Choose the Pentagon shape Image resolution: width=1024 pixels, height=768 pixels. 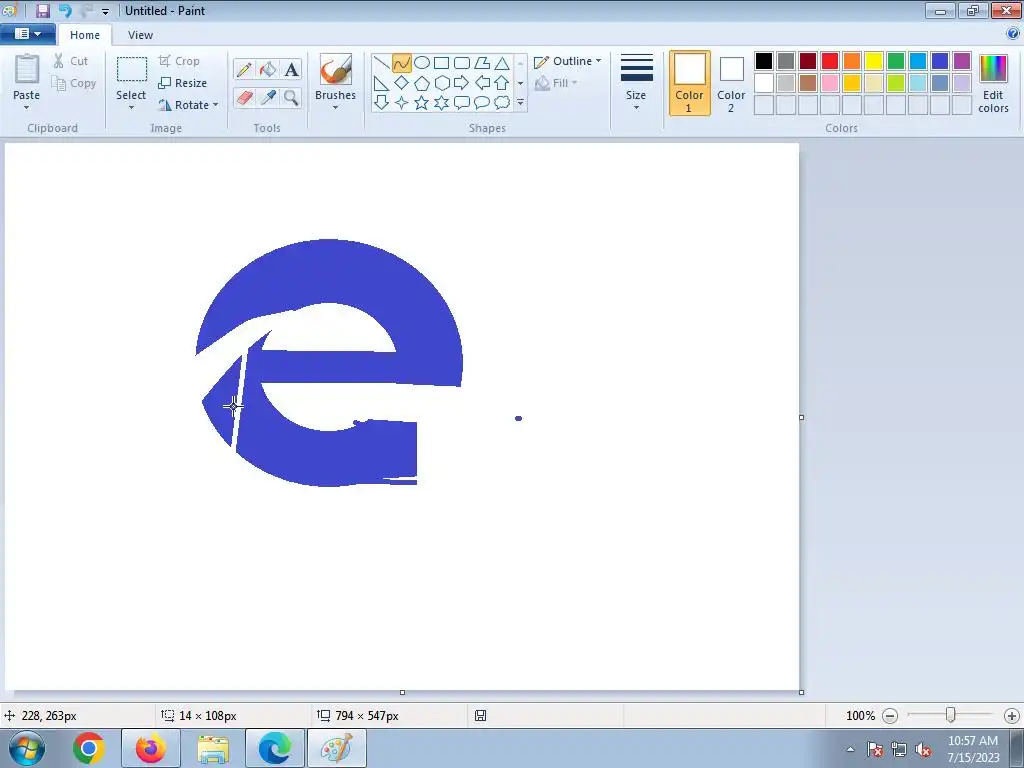tap(422, 83)
